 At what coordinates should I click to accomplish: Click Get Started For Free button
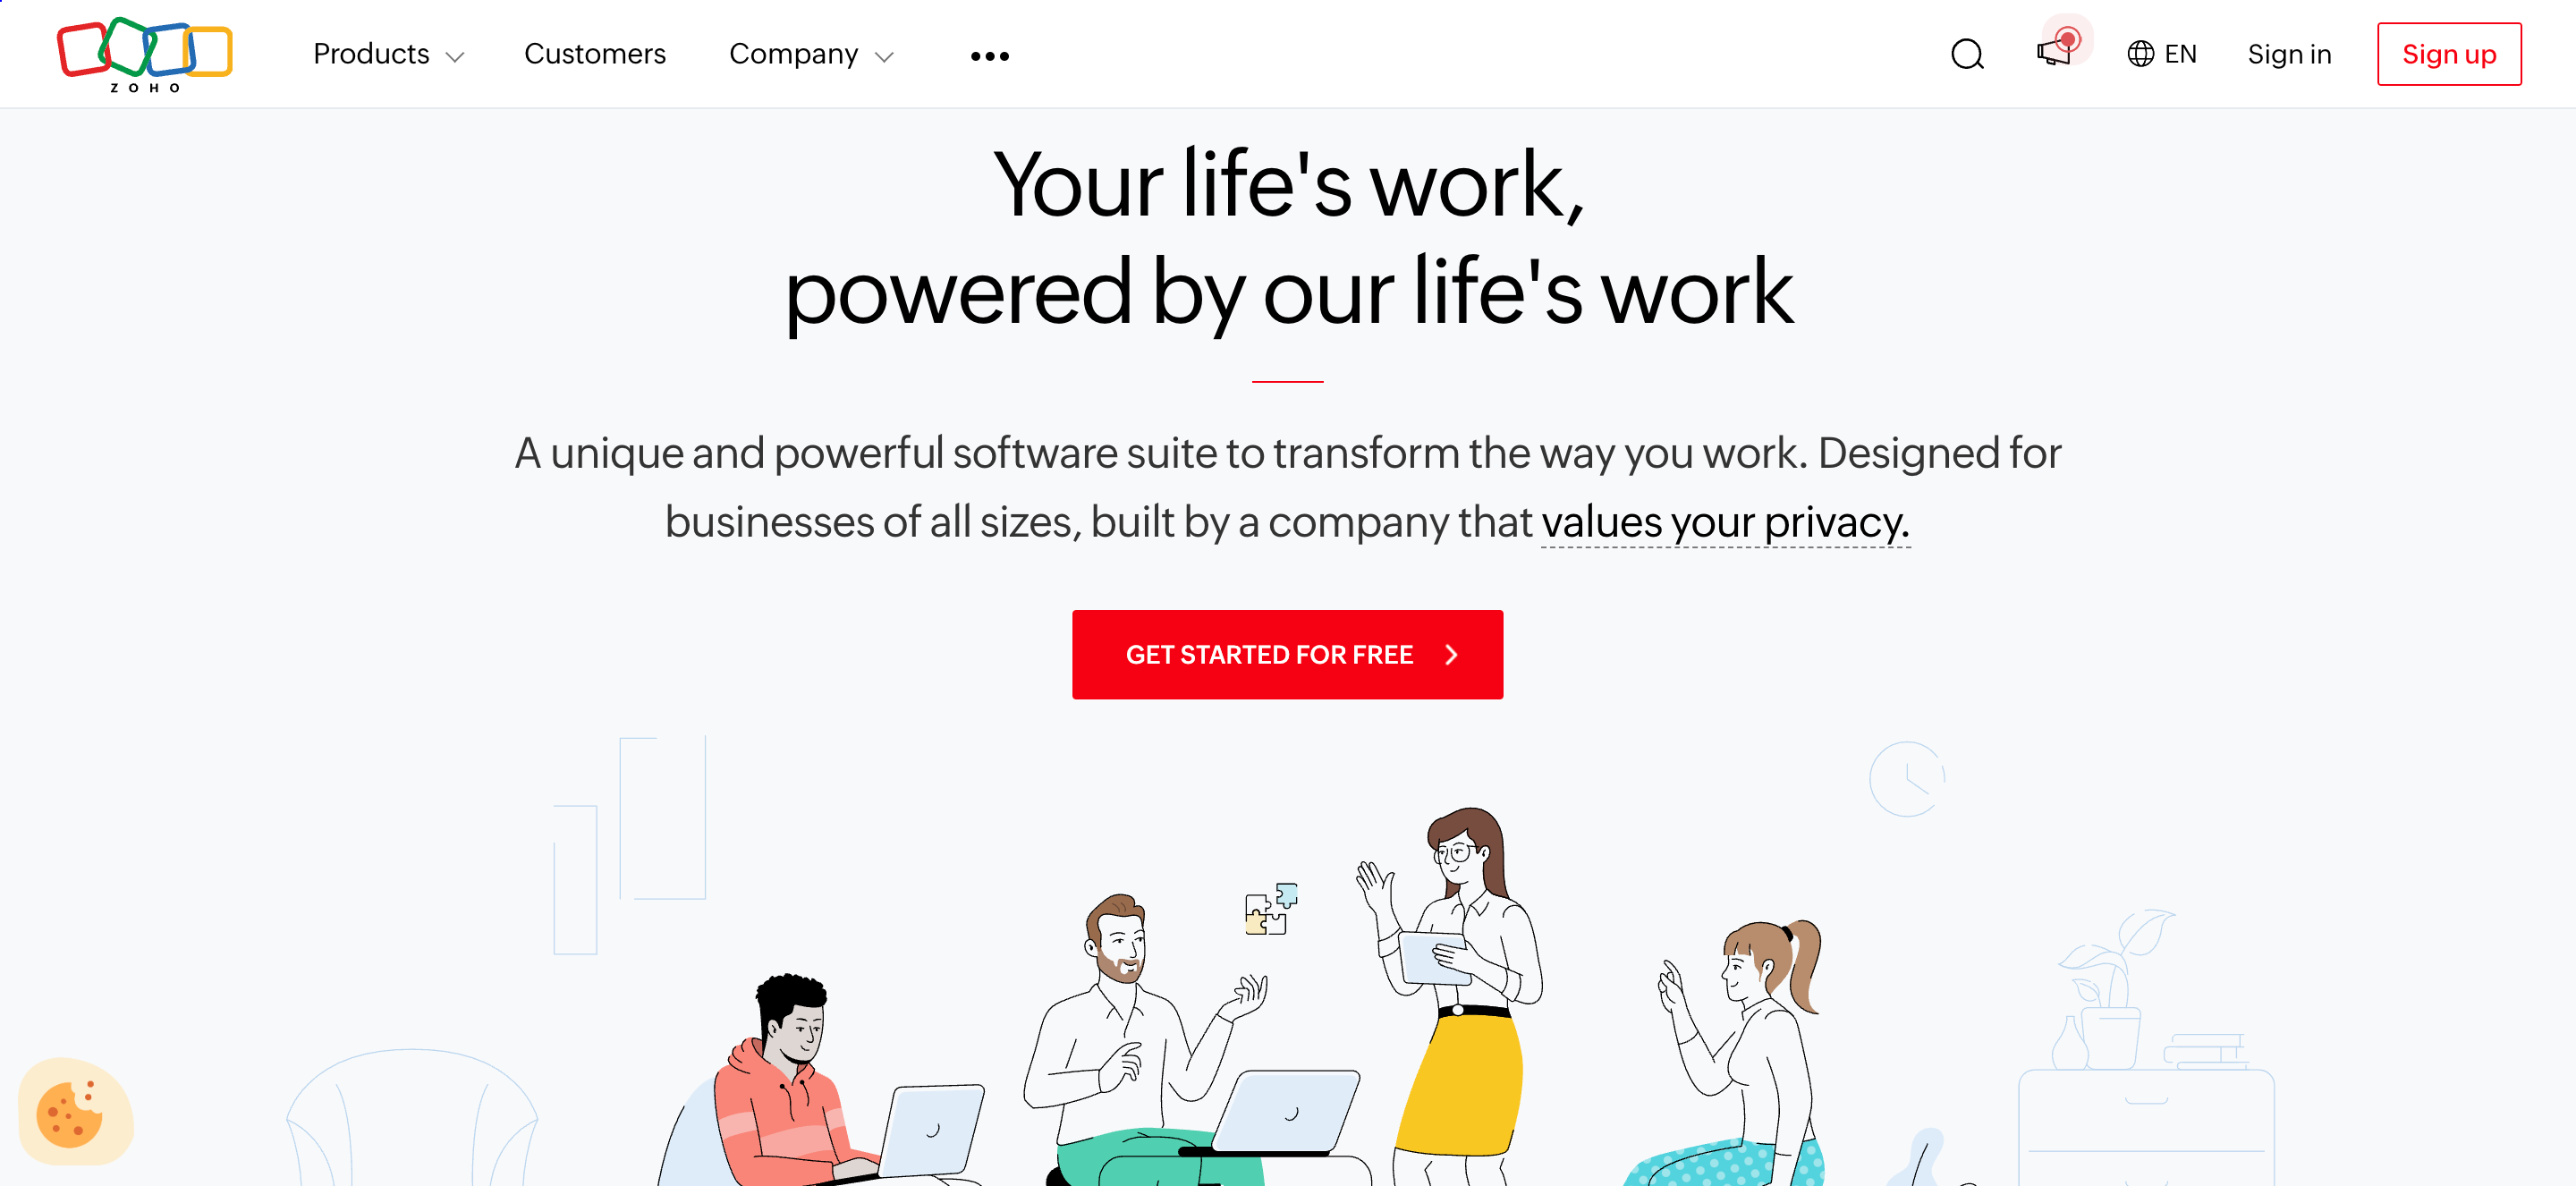click(x=1286, y=652)
